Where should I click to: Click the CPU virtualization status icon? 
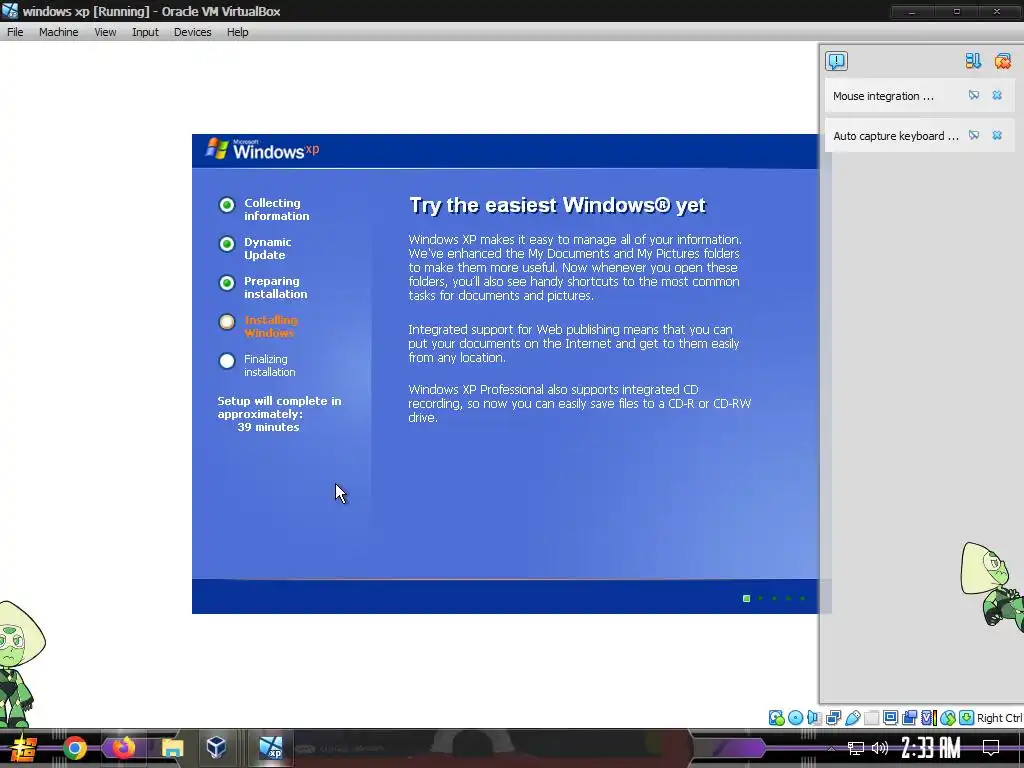coord(928,718)
